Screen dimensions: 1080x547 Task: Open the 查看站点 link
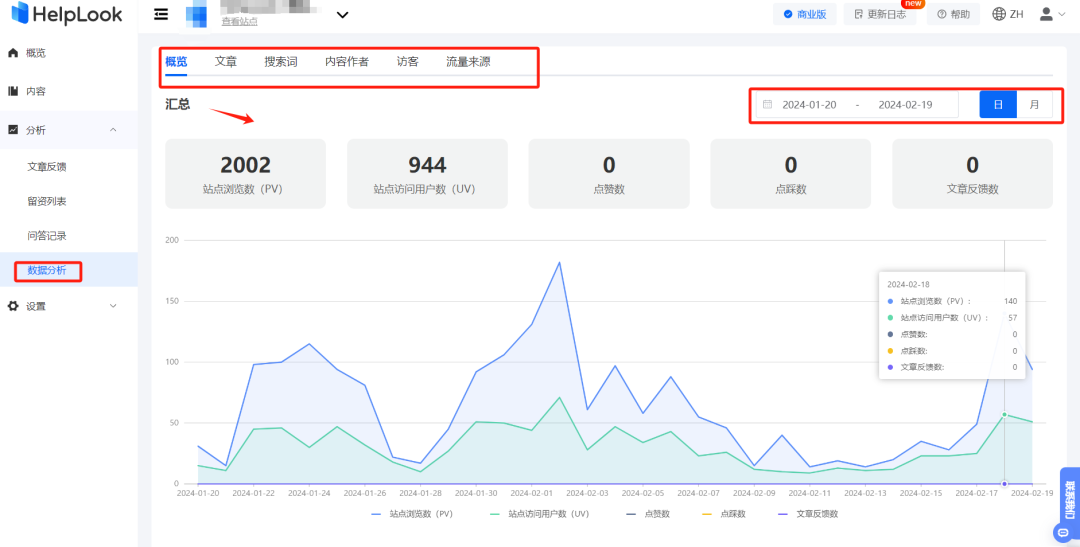pos(240,22)
